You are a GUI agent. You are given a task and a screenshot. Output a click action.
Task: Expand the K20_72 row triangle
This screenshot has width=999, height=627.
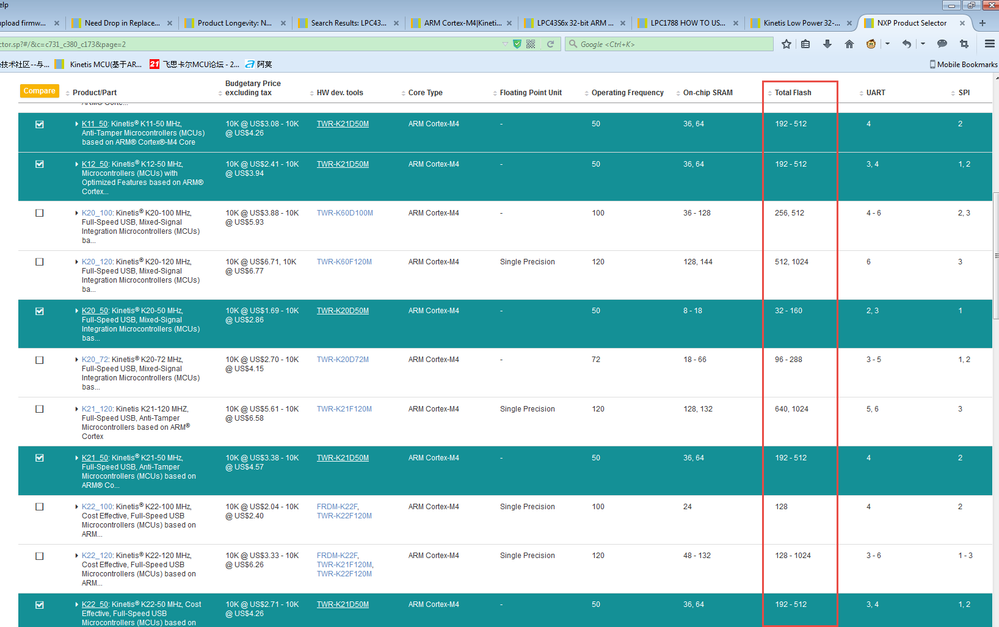pos(77,360)
